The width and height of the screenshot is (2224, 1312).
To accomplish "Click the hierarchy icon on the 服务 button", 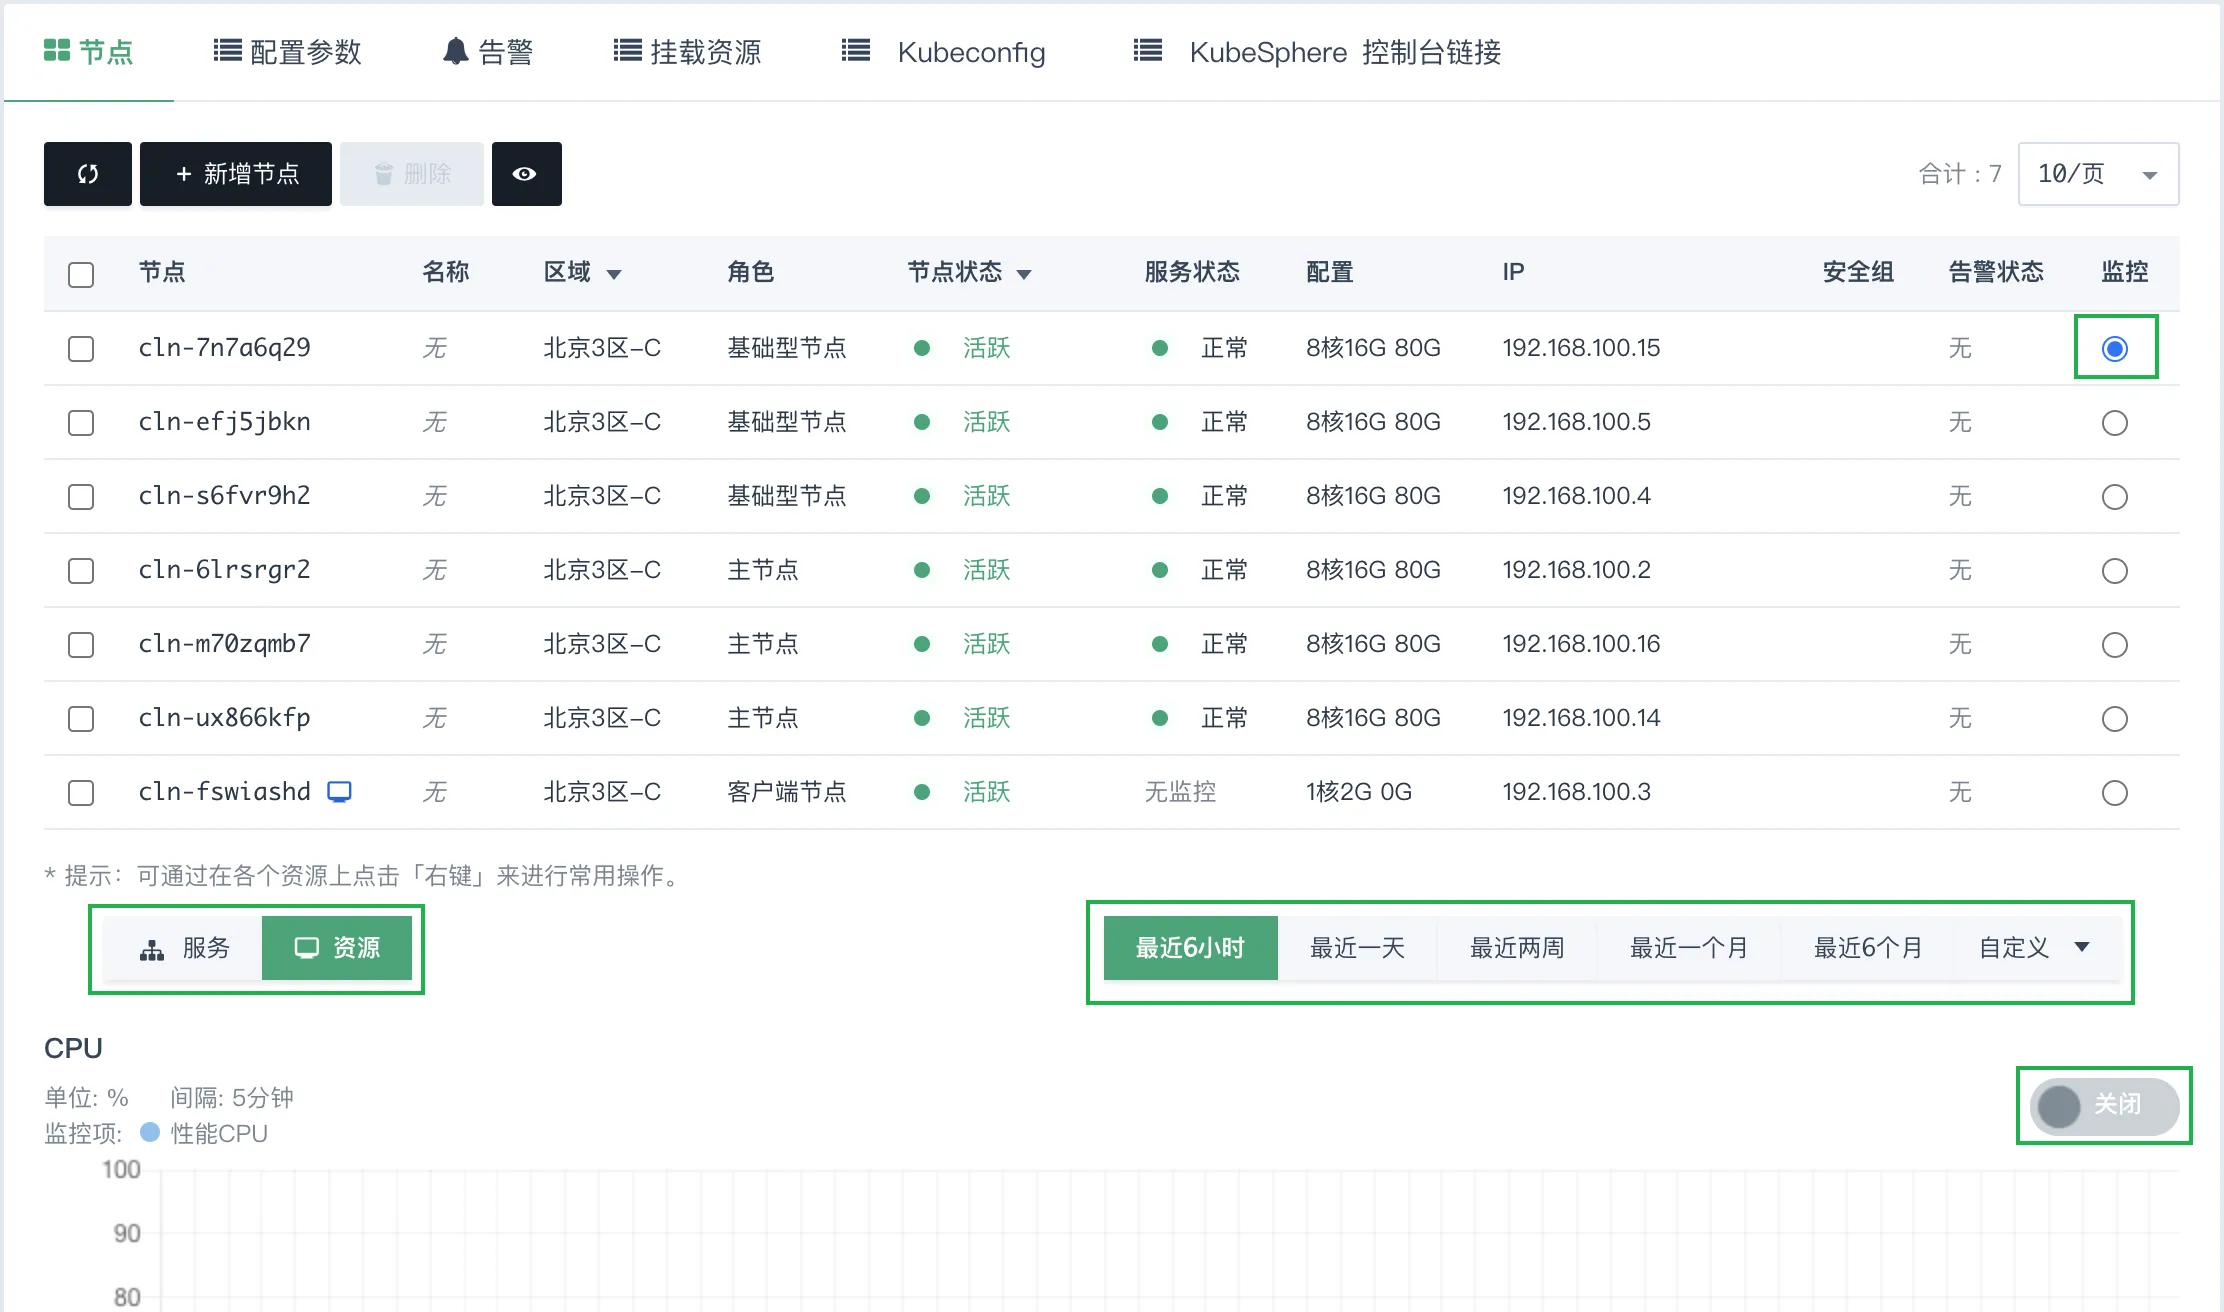I will click(152, 949).
